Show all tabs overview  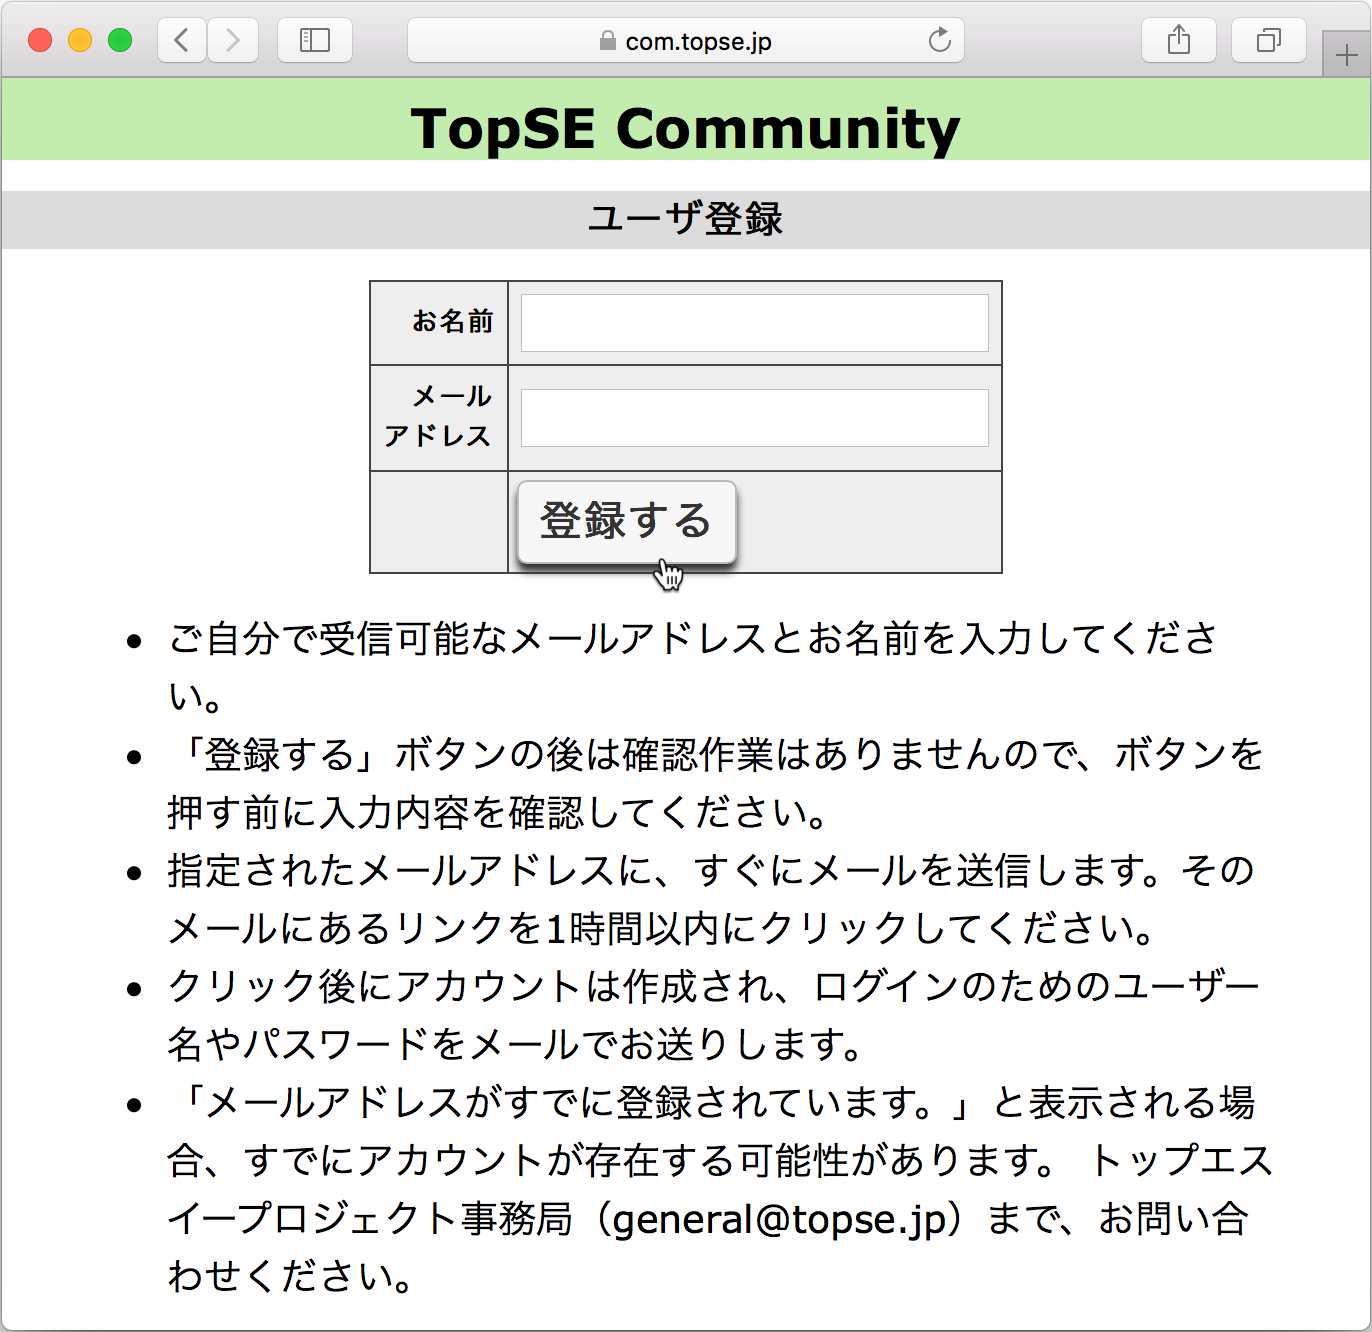[x=1268, y=41]
